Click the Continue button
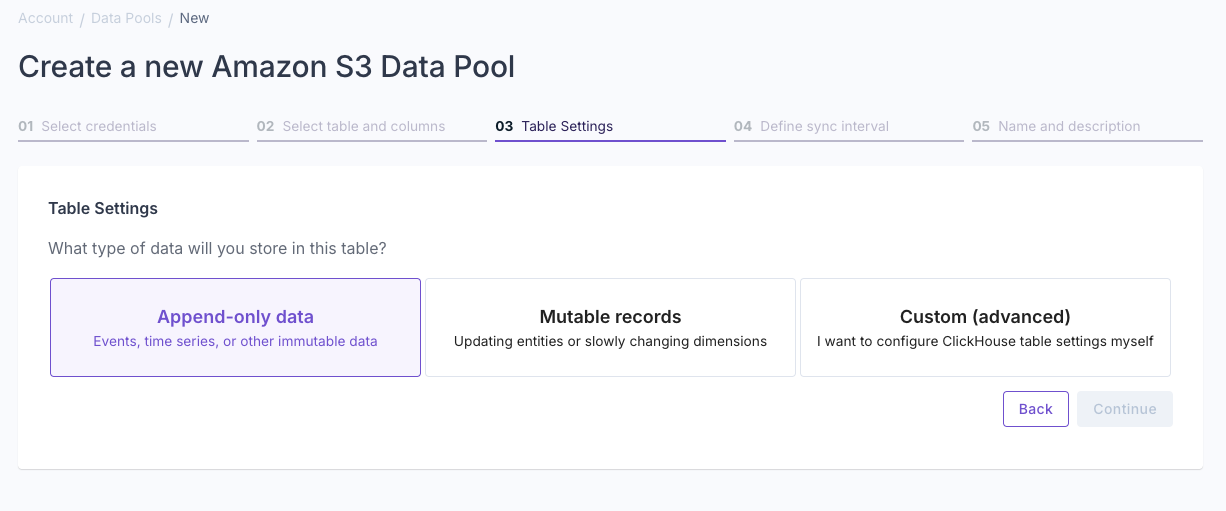Image resolution: width=1226 pixels, height=511 pixels. point(1125,409)
